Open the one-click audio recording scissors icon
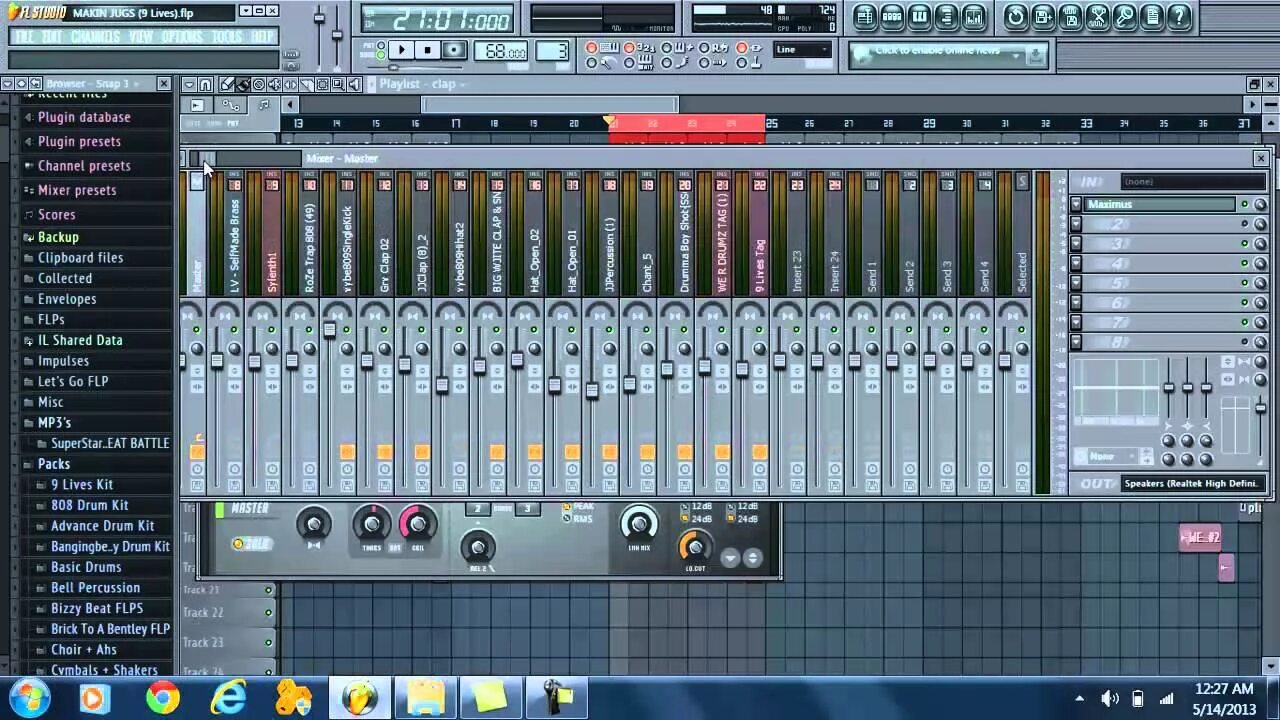 (1097, 16)
